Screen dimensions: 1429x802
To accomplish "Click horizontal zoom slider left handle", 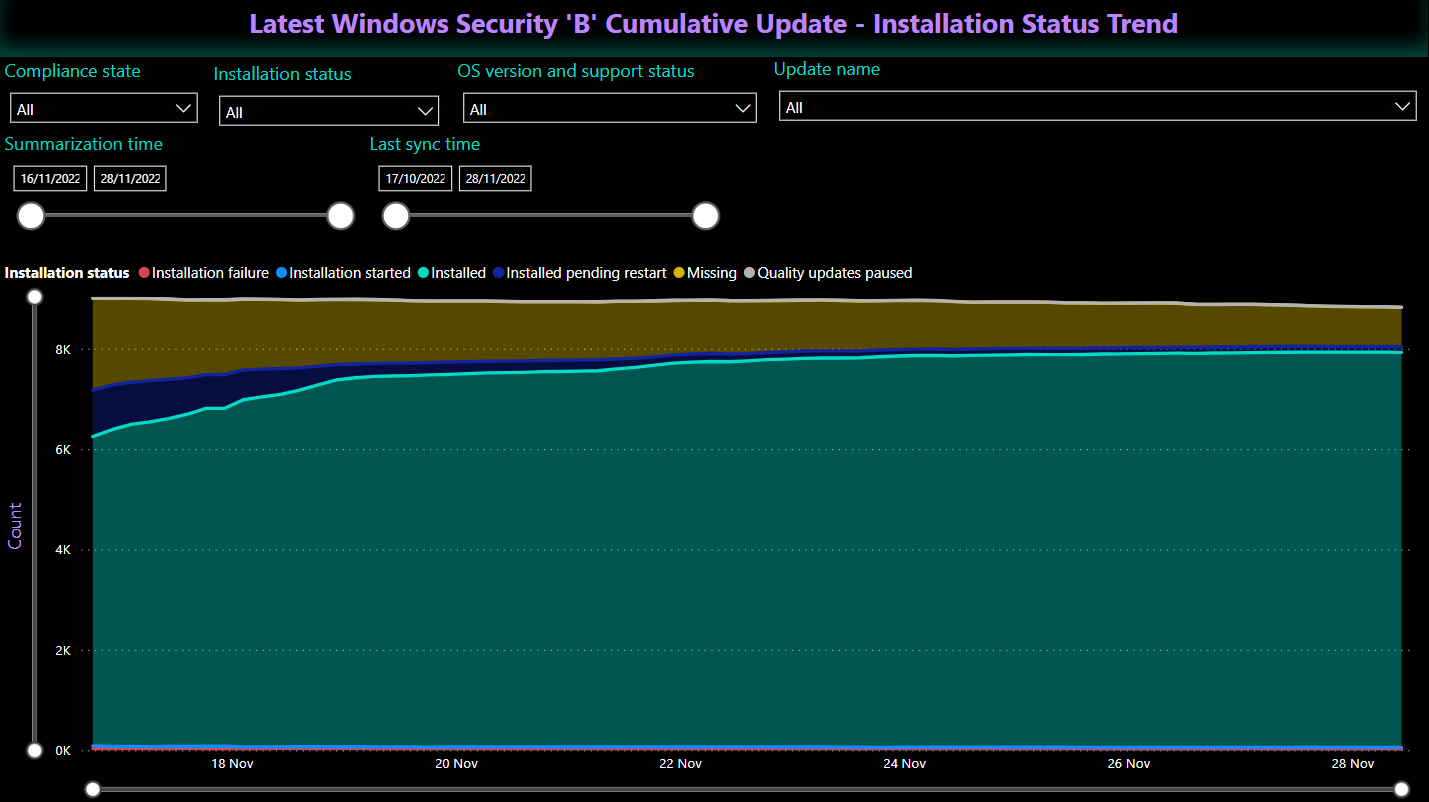I will 93,789.
